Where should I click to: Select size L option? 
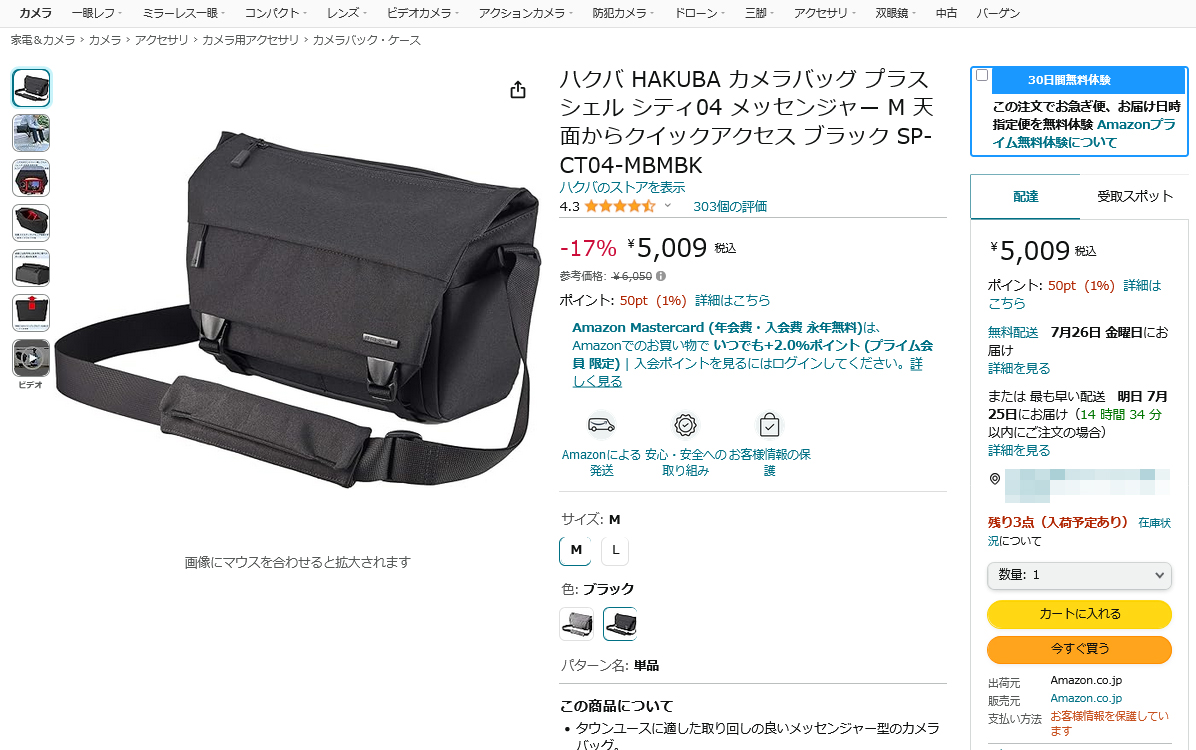615,550
